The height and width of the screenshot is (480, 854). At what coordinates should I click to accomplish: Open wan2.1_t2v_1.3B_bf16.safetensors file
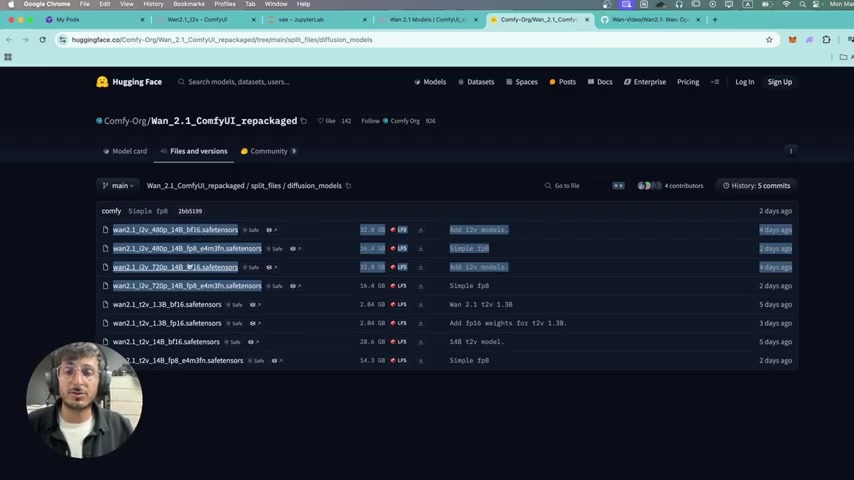tap(167, 305)
